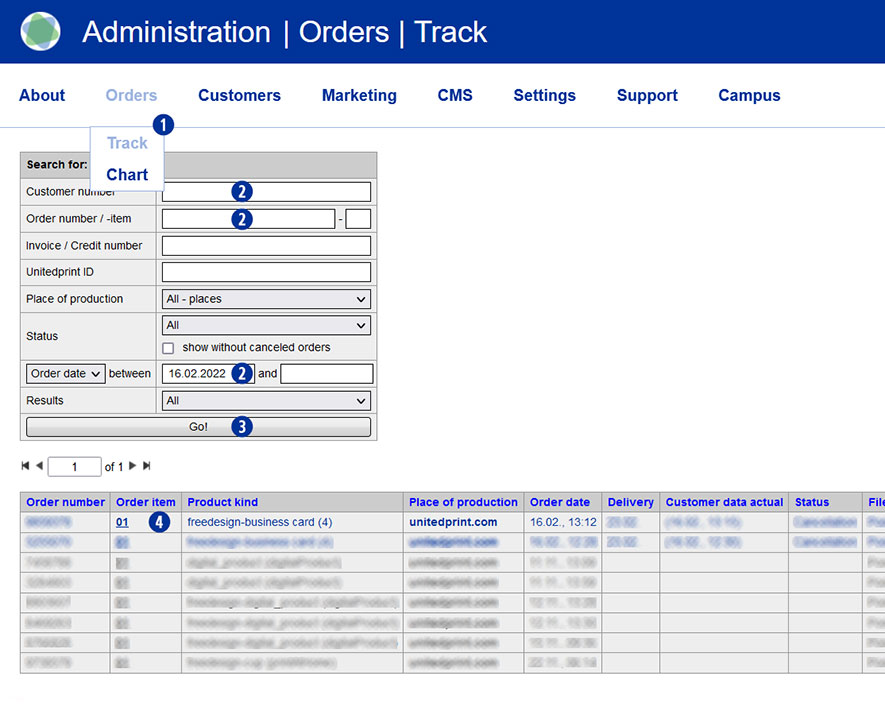The width and height of the screenshot is (885, 707).
Task: Click the page number box in pagination
Action: pos(74,467)
